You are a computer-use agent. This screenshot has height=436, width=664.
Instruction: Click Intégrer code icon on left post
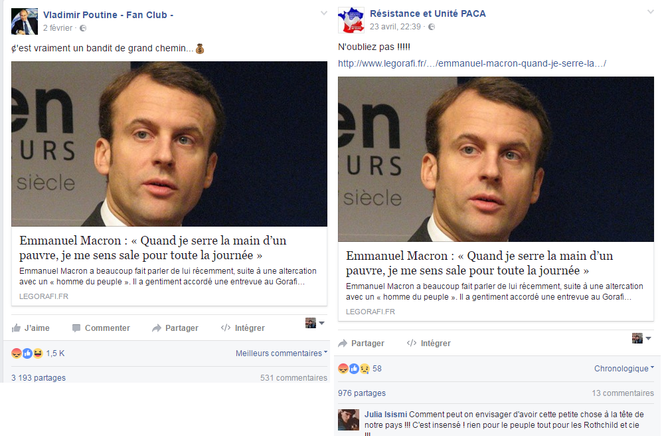pos(226,328)
